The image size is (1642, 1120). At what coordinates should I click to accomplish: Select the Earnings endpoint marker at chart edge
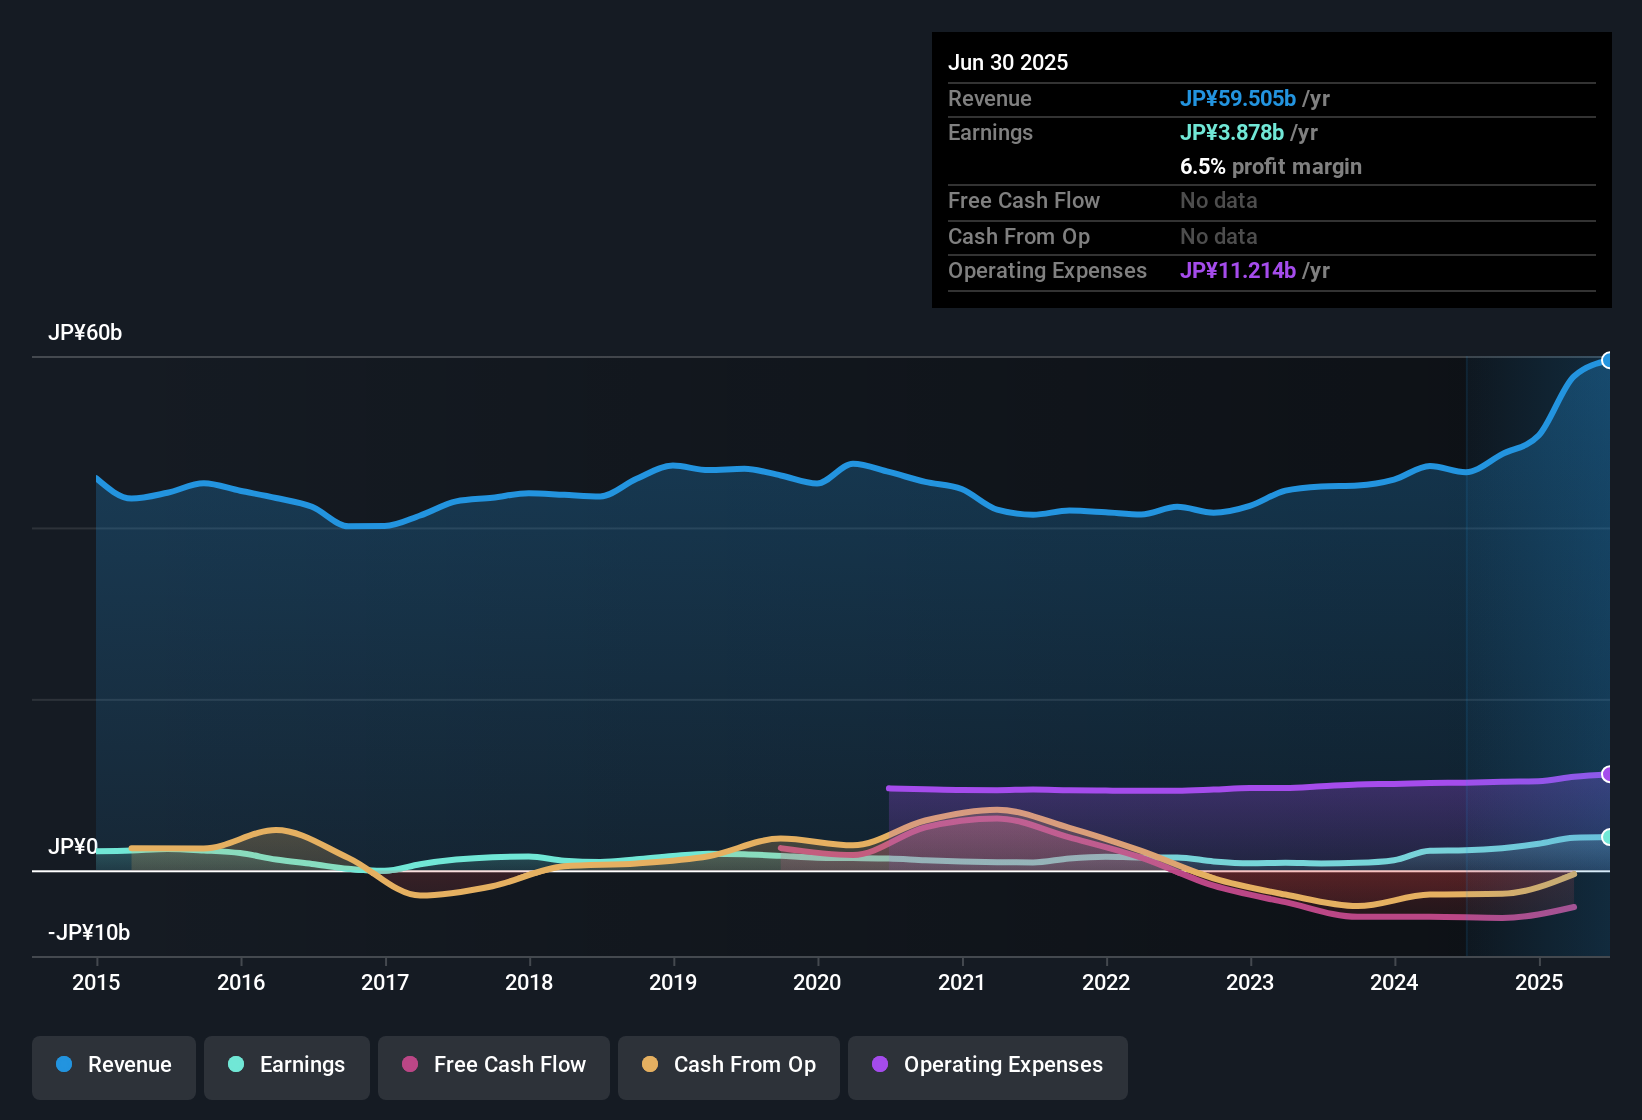click(x=1608, y=838)
